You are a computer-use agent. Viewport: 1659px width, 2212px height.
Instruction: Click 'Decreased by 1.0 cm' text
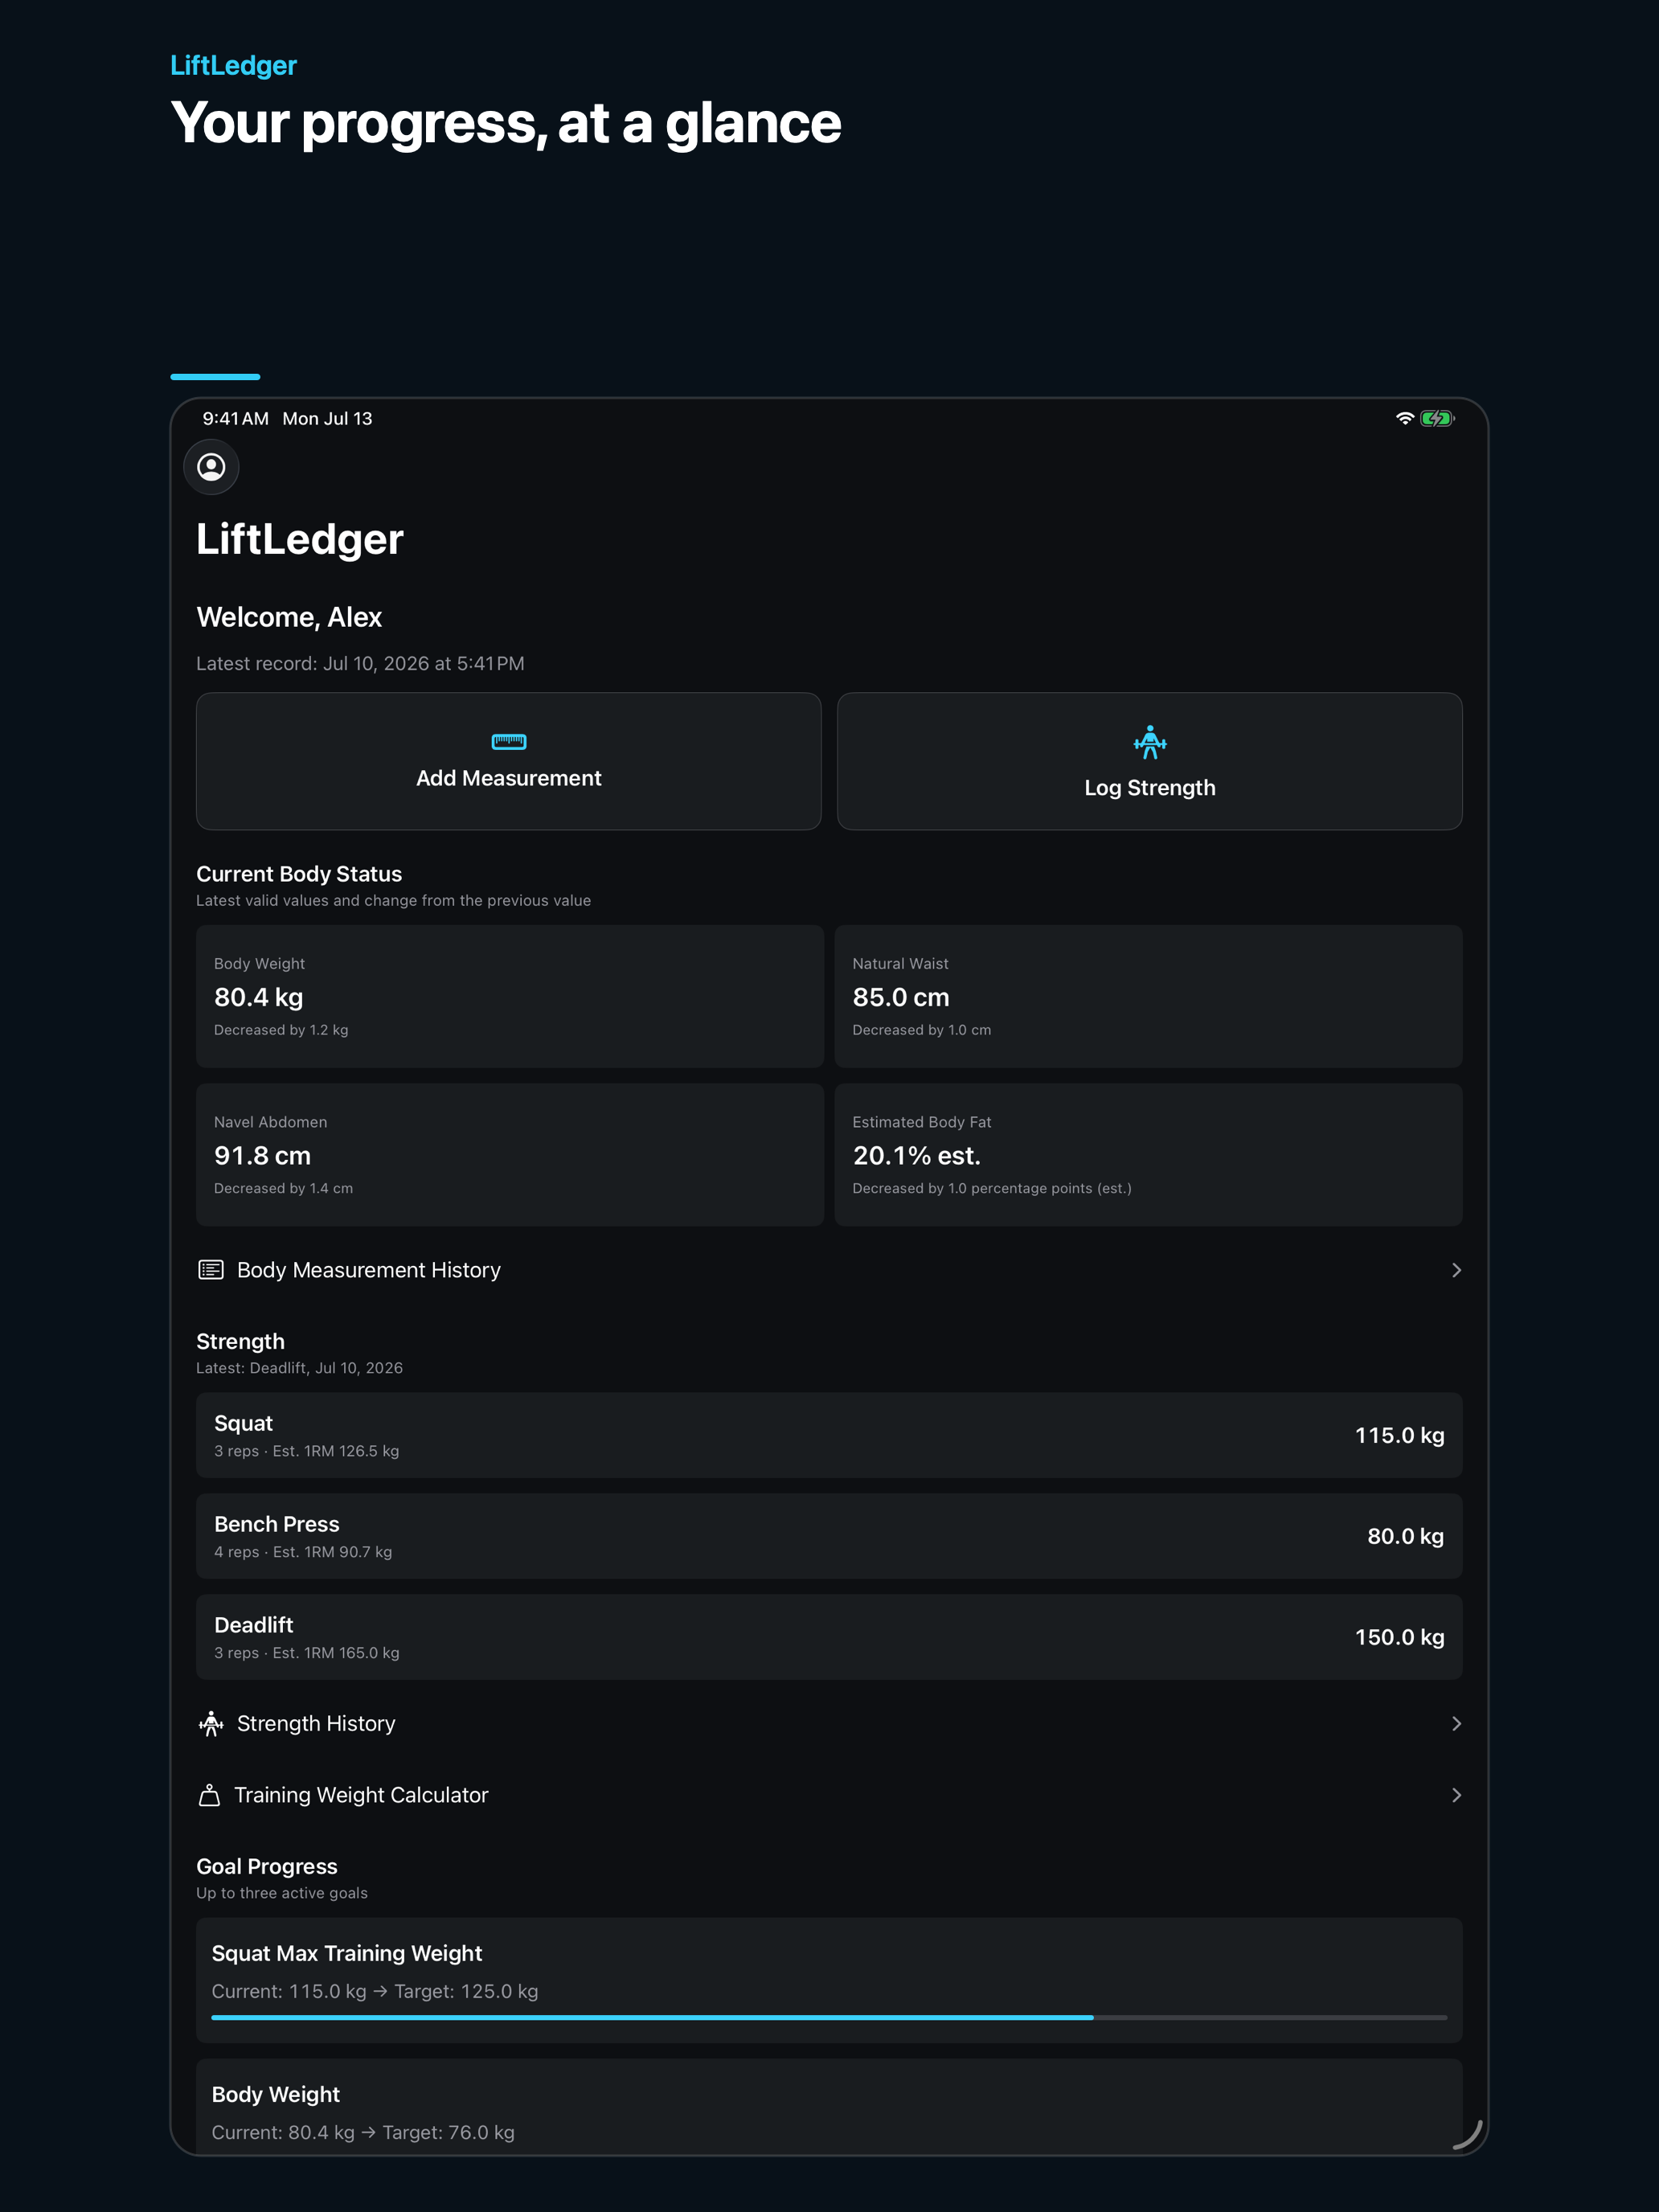point(921,1030)
